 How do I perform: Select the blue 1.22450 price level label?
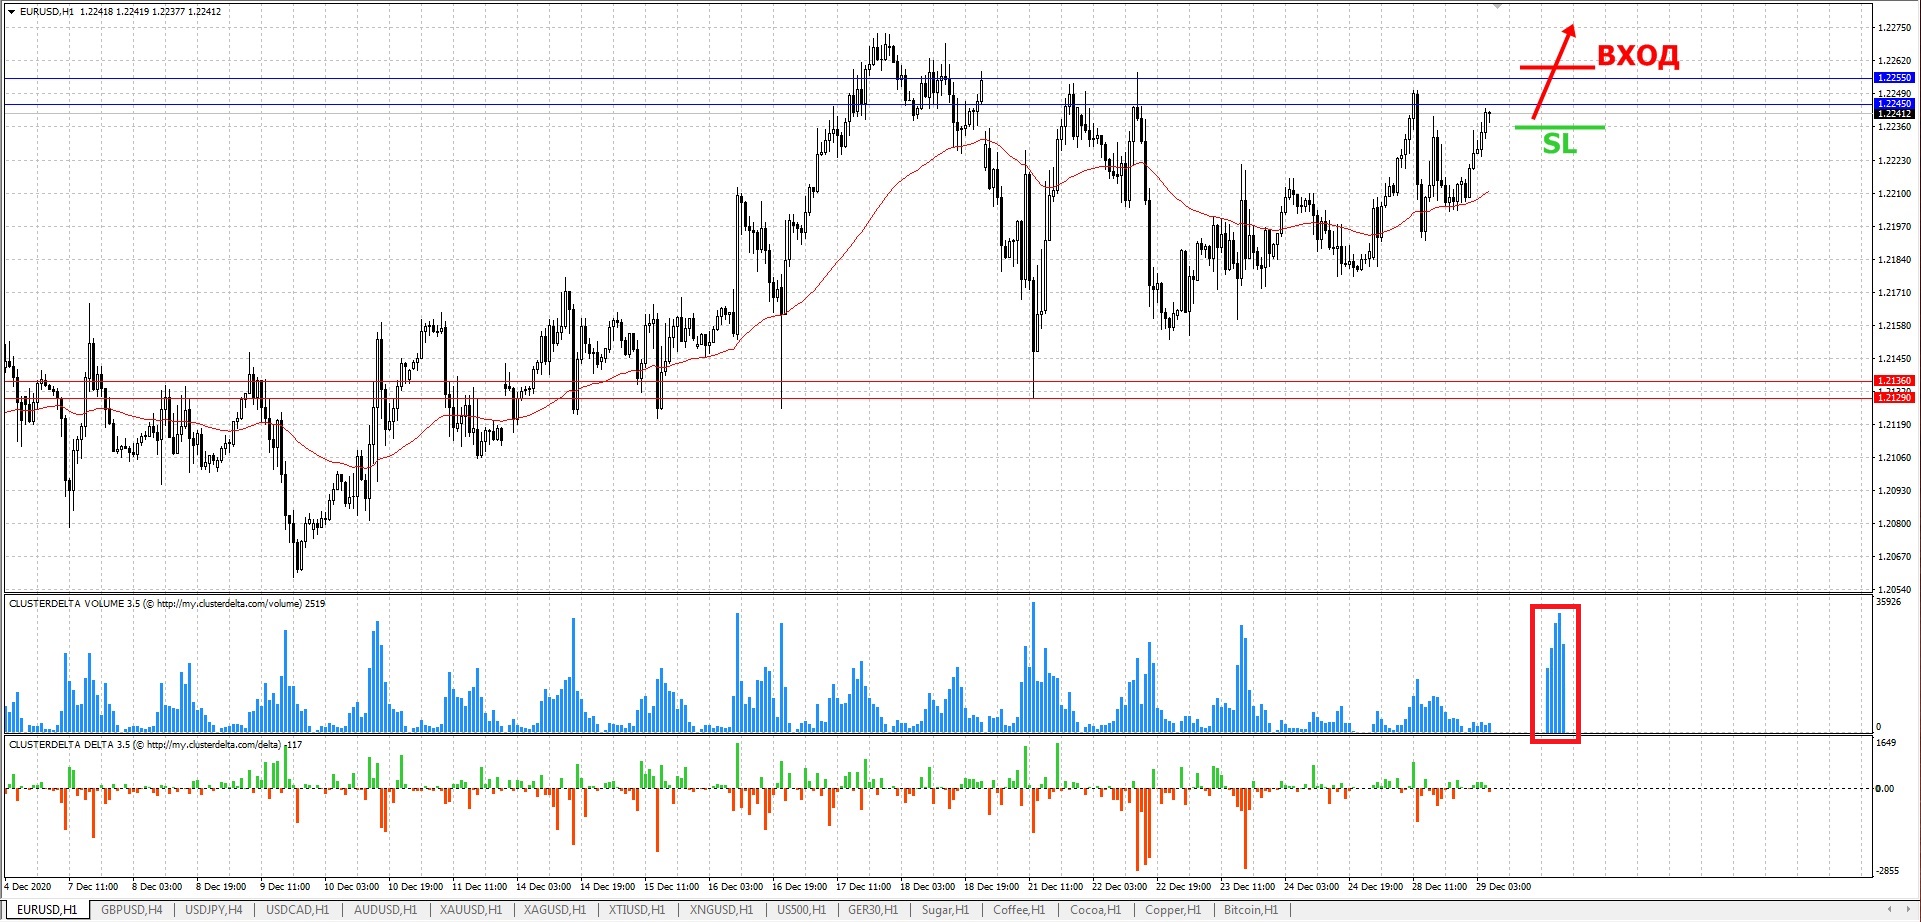[1893, 104]
